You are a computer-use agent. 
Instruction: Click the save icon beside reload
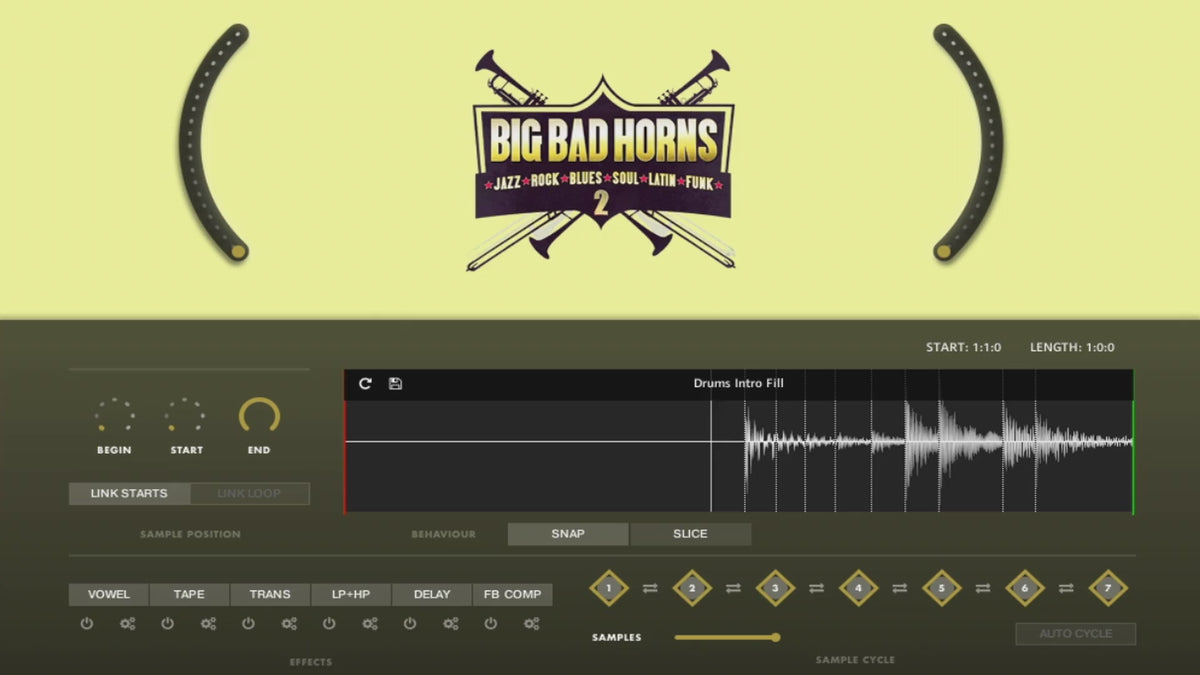(x=395, y=384)
